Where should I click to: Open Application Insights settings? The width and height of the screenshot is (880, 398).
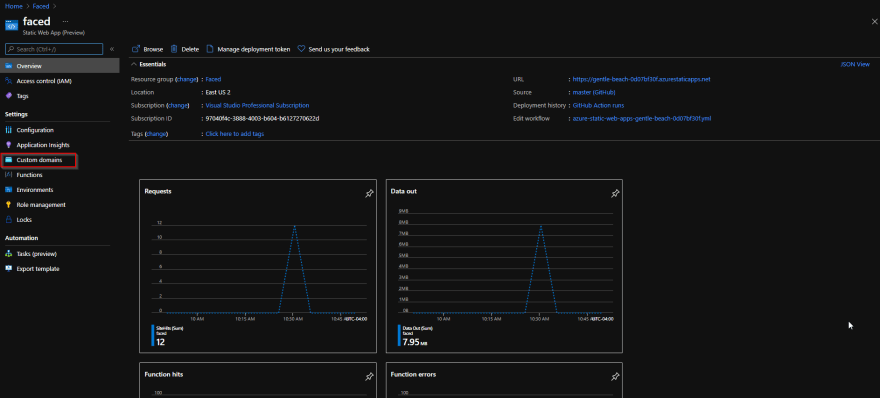coord(43,145)
